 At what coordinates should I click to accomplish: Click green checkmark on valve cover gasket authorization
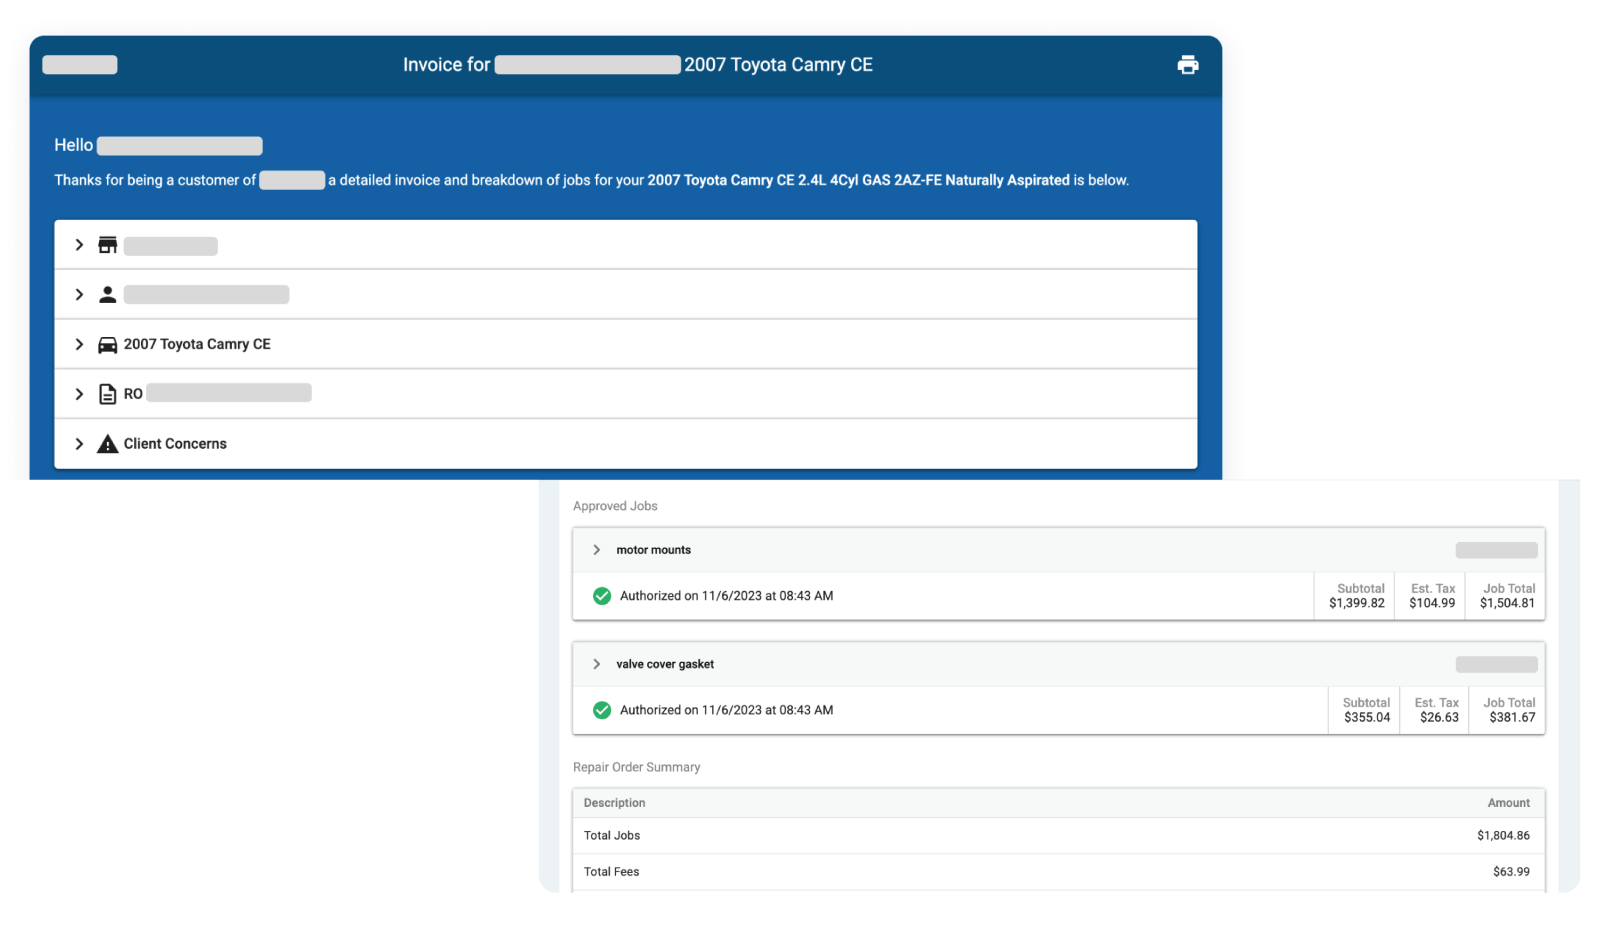pyautogui.click(x=602, y=710)
